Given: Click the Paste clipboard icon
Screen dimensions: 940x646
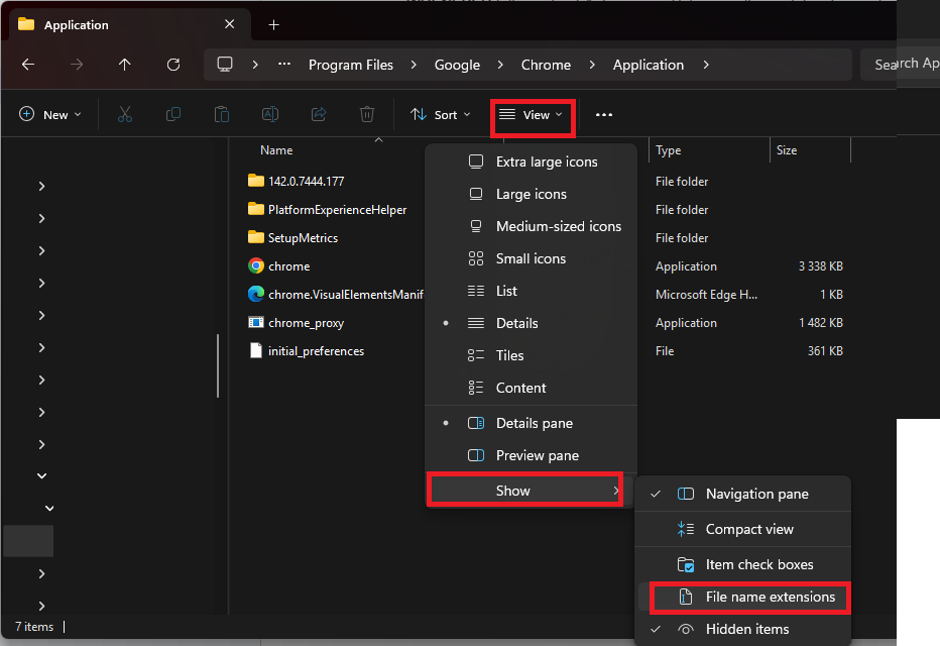Looking at the screenshot, I should click(222, 114).
